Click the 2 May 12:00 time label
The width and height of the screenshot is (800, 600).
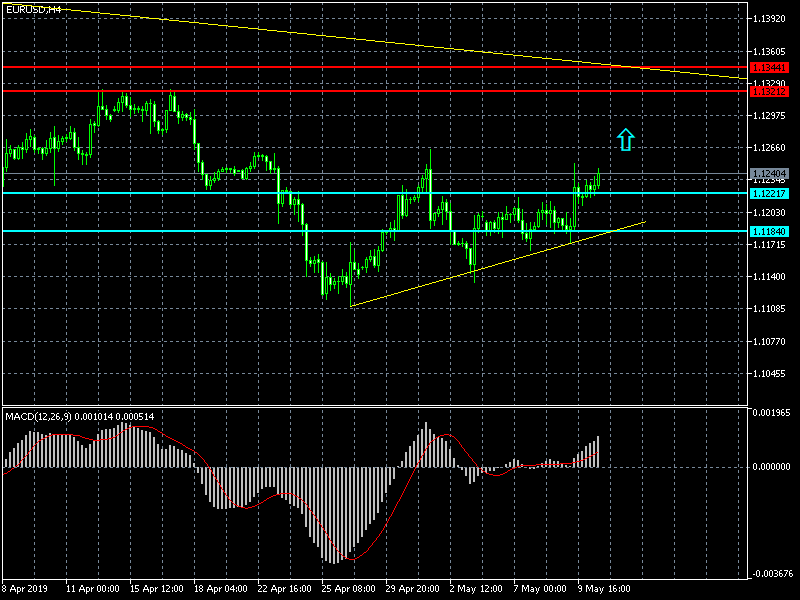(476, 588)
